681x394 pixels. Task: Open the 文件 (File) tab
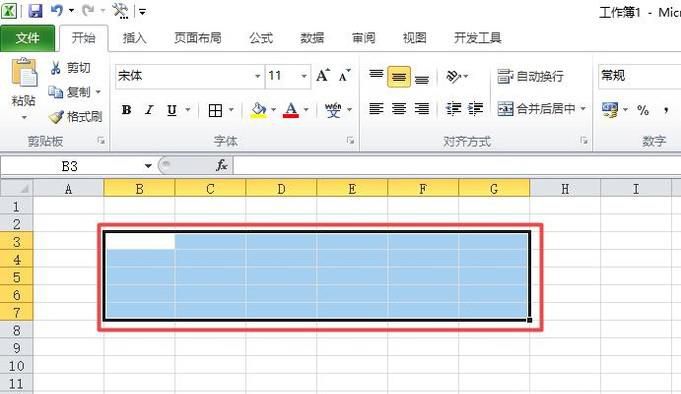click(27, 38)
